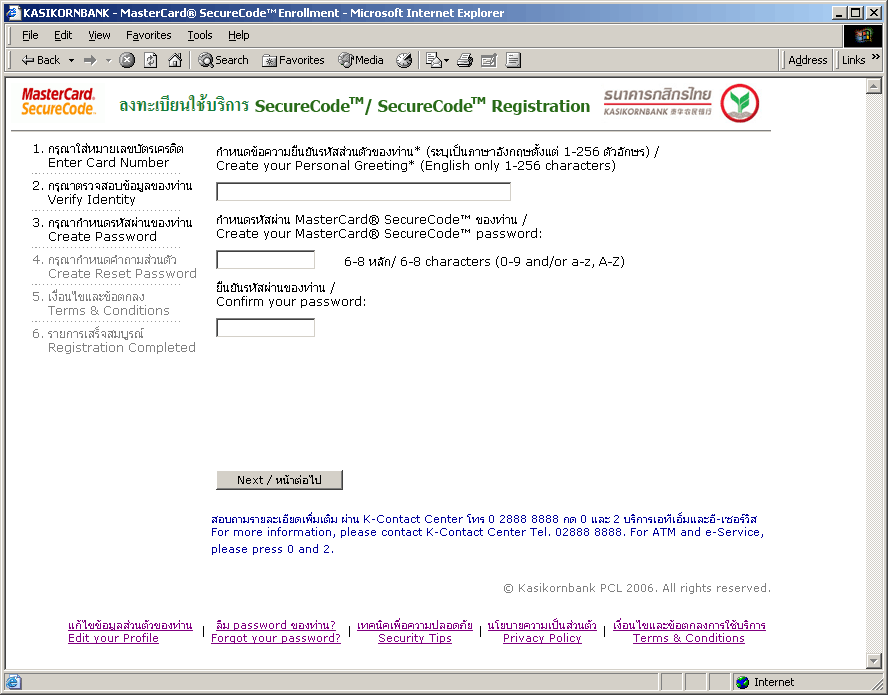
Task: Expand the Links overflow chevron
Action: 876,57
